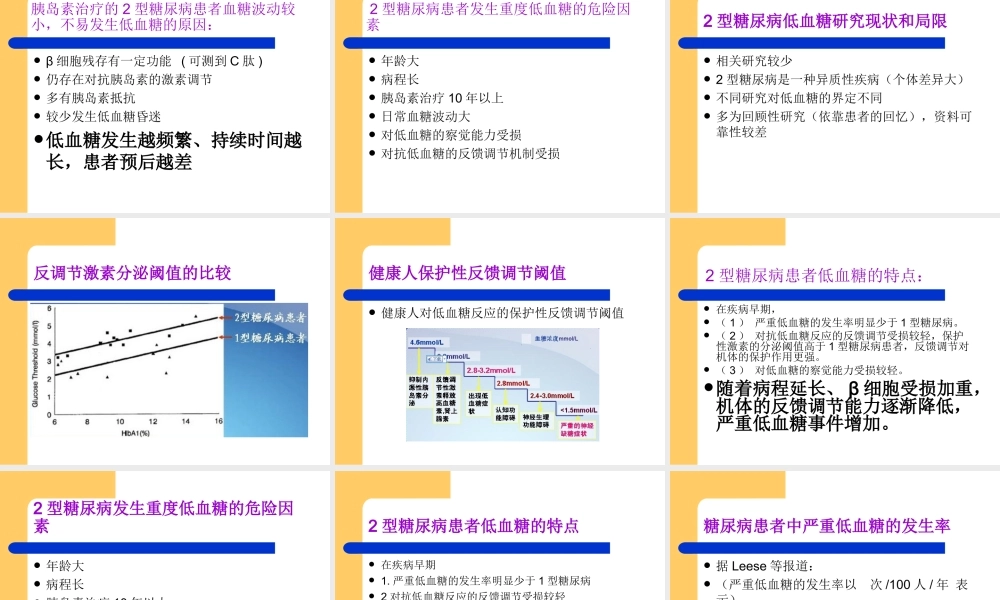Click the <1.5mmol/L label in the diagram
The image size is (1000, 600).
click(x=578, y=410)
